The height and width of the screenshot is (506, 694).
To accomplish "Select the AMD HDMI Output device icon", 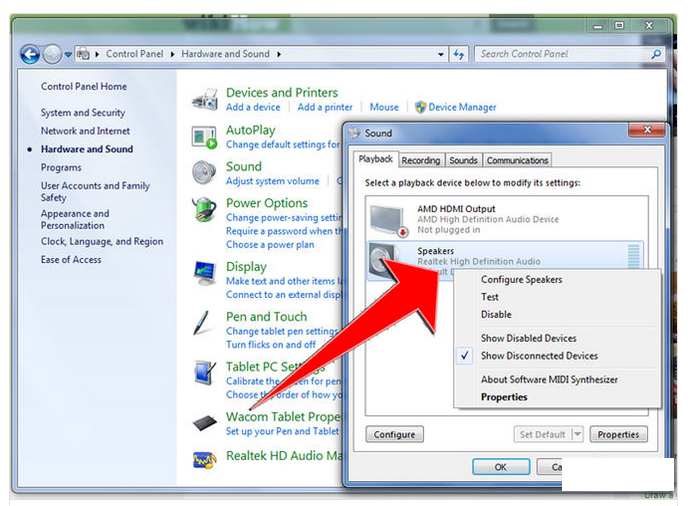I will pyautogui.click(x=387, y=219).
